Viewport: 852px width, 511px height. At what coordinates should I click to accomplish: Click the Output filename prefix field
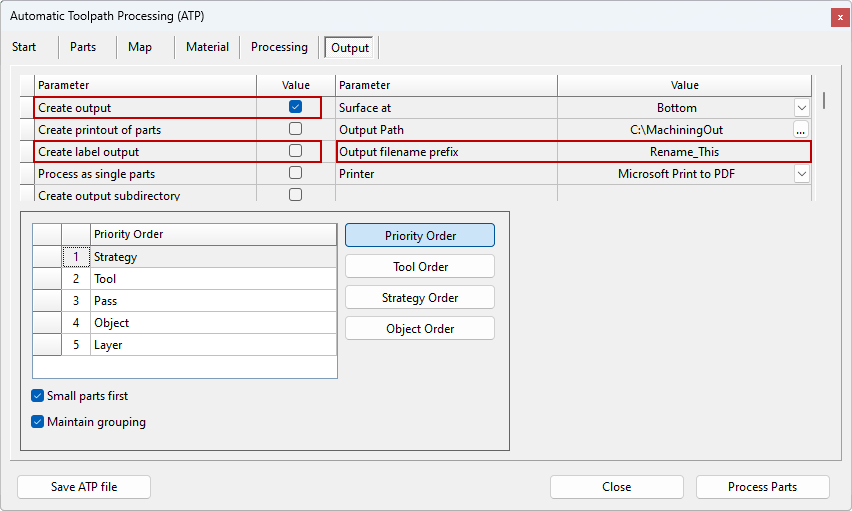click(x=684, y=152)
